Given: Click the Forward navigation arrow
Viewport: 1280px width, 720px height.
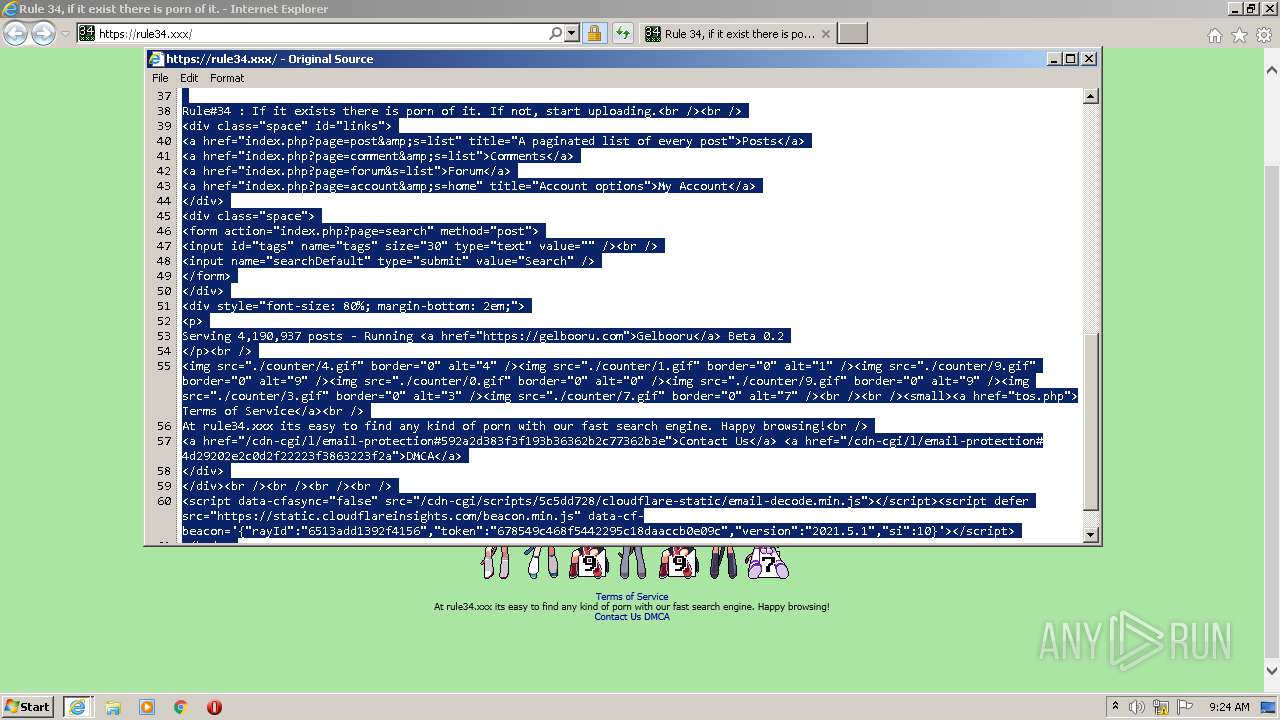Looking at the screenshot, I should pos(43,34).
